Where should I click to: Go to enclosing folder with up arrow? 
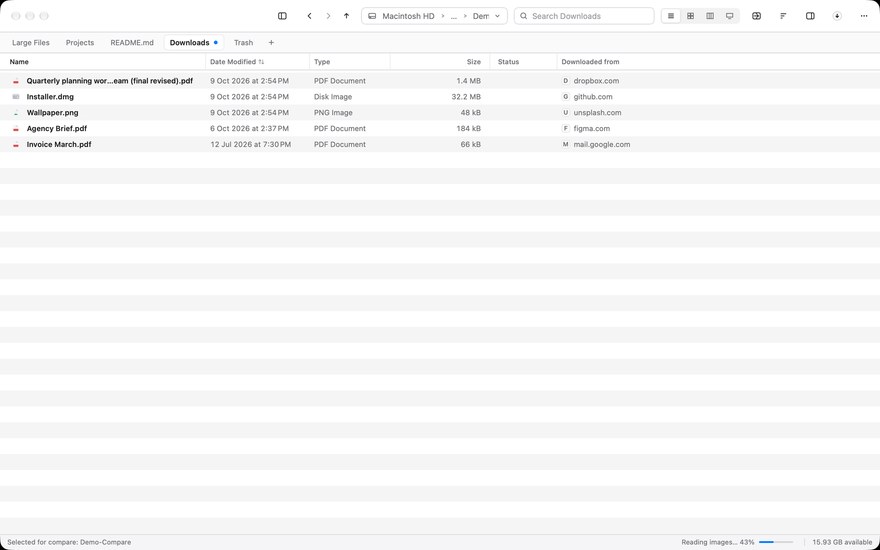click(x=346, y=16)
